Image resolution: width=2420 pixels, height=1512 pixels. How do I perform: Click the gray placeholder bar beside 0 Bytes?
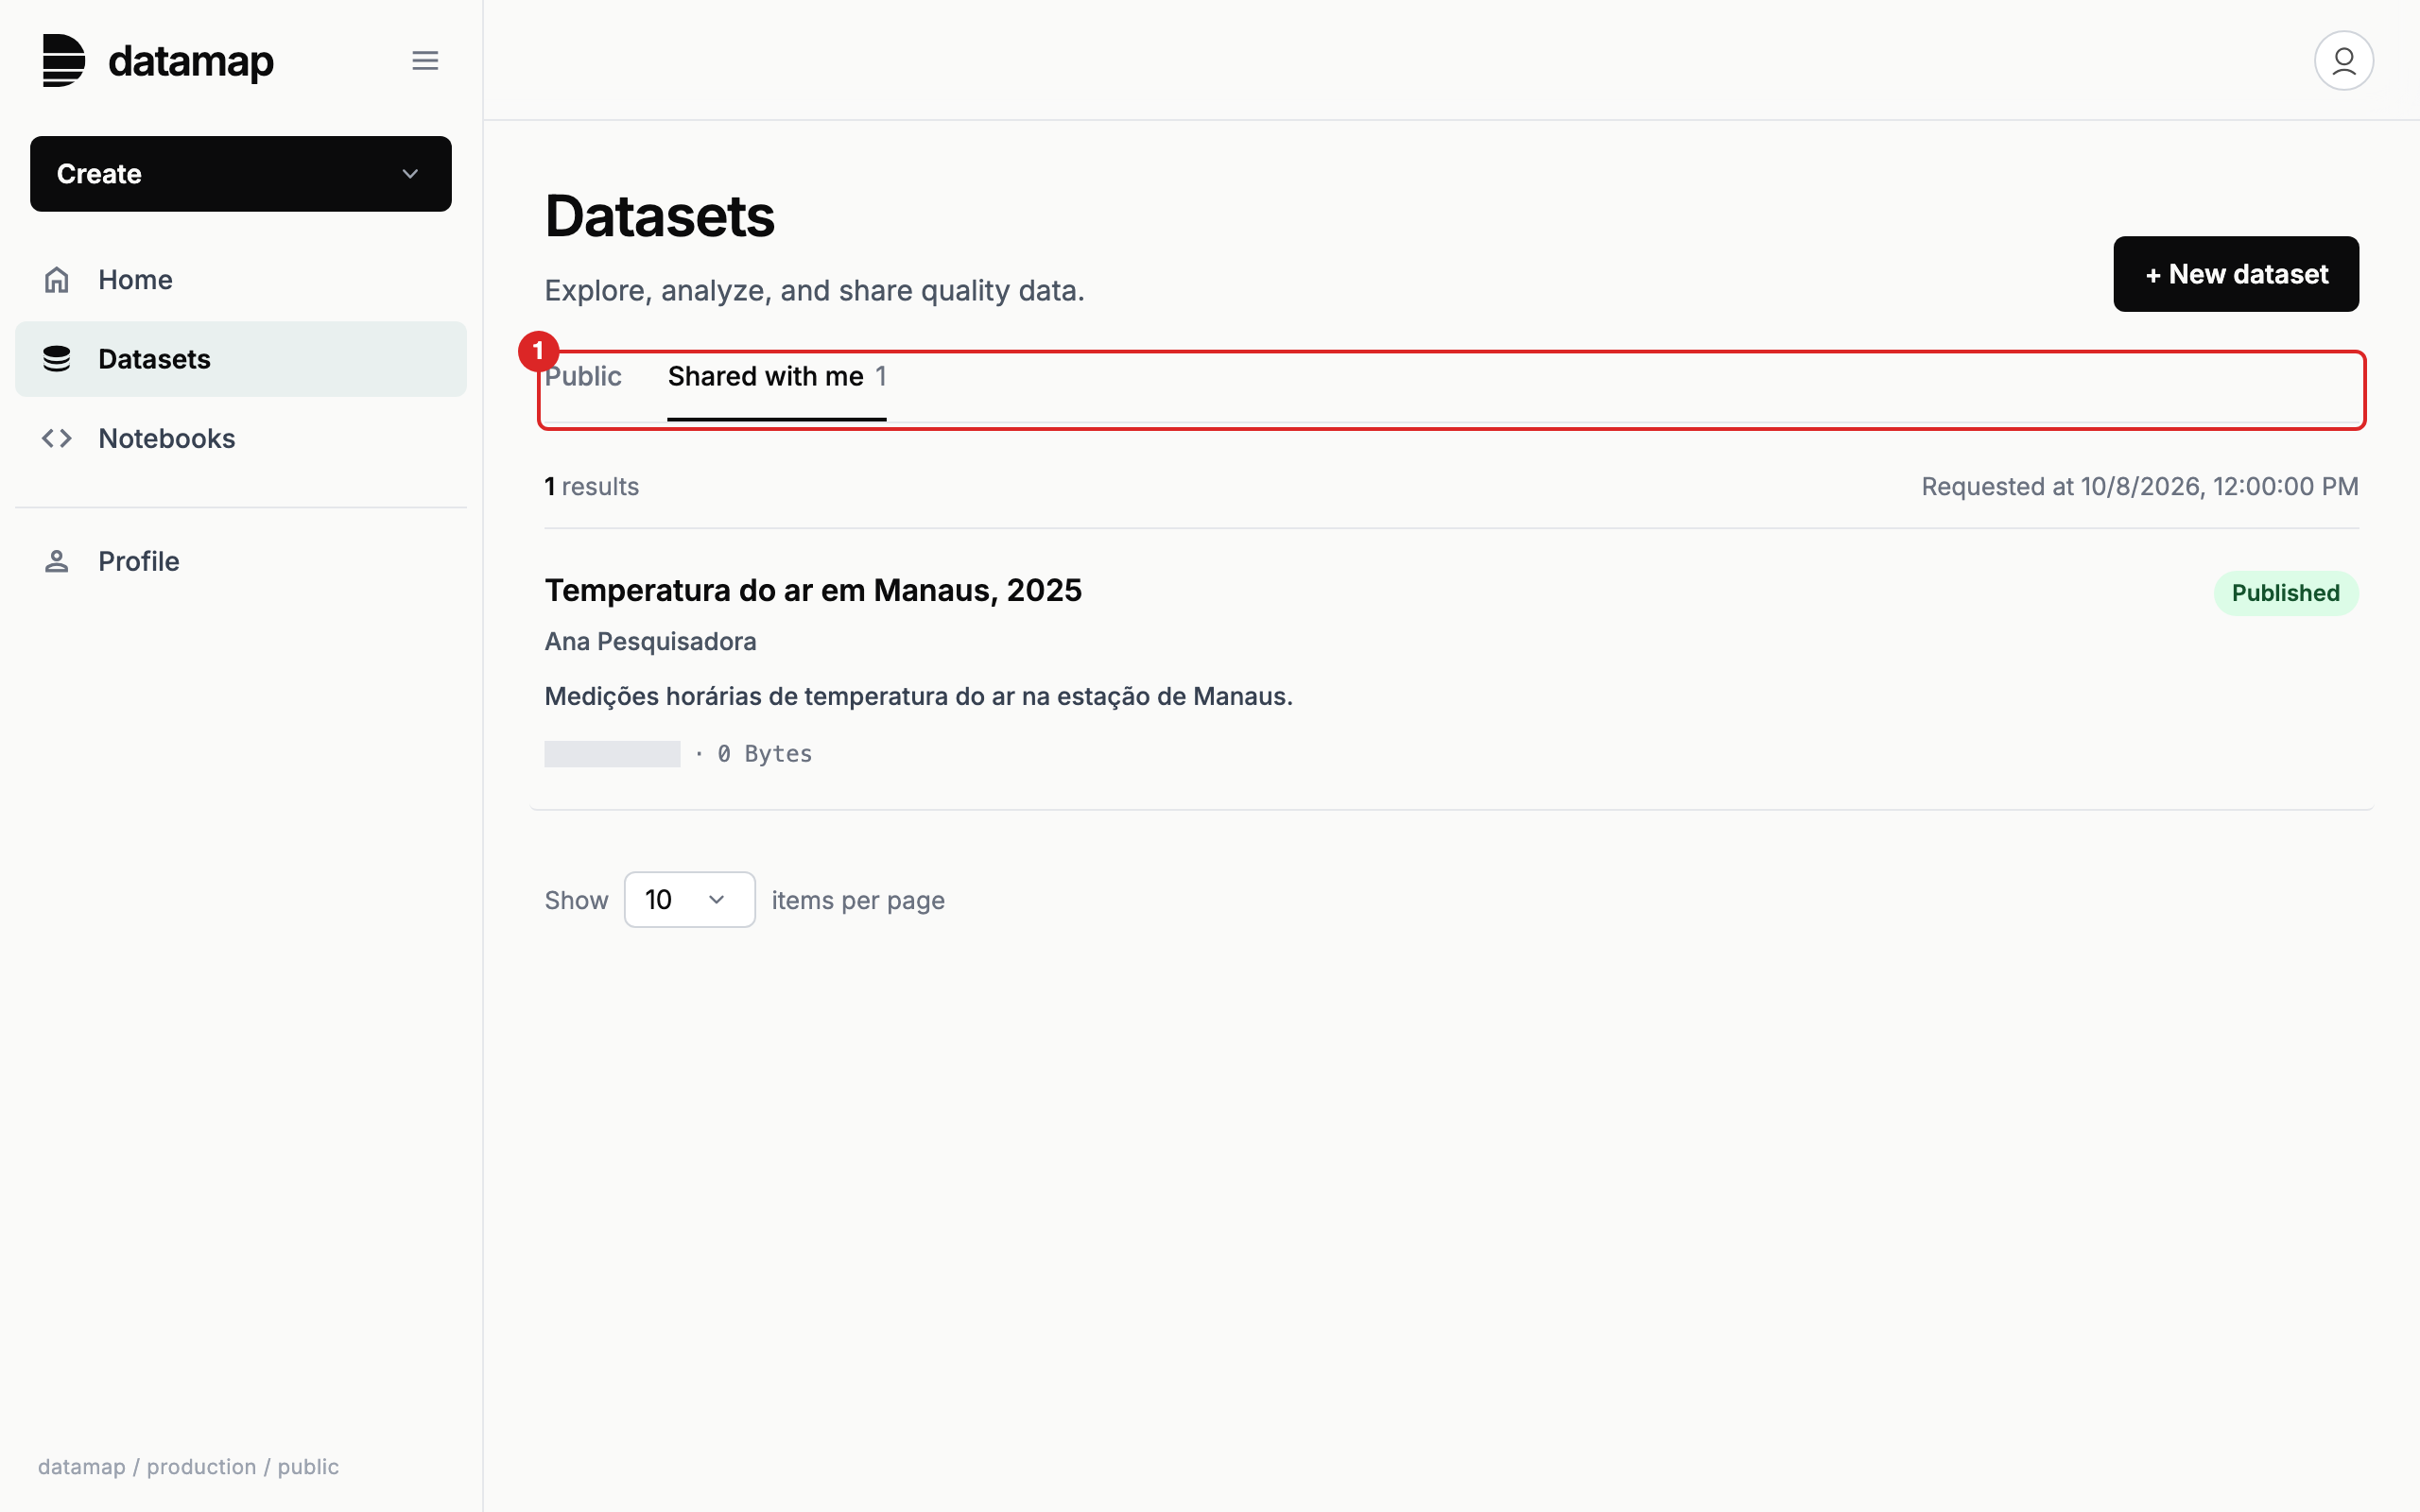pos(612,754)
